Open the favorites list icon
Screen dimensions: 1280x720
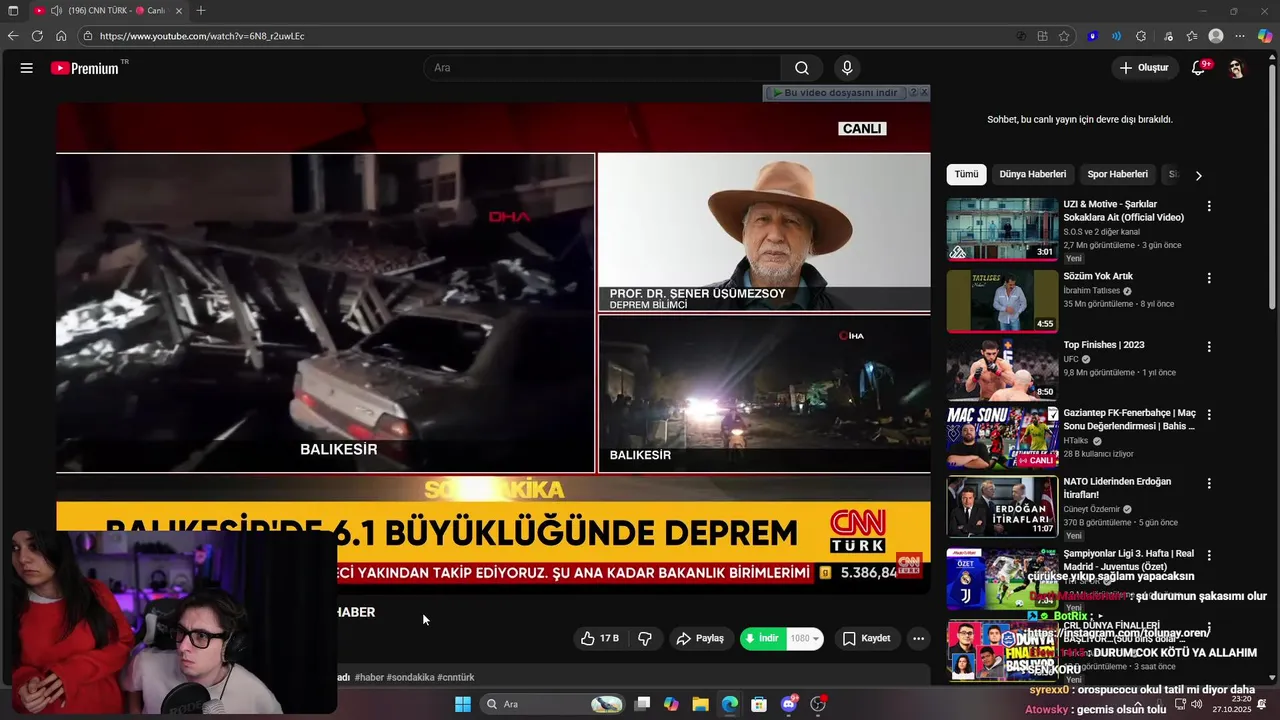pyautogui.click(x=1192, y=36)
